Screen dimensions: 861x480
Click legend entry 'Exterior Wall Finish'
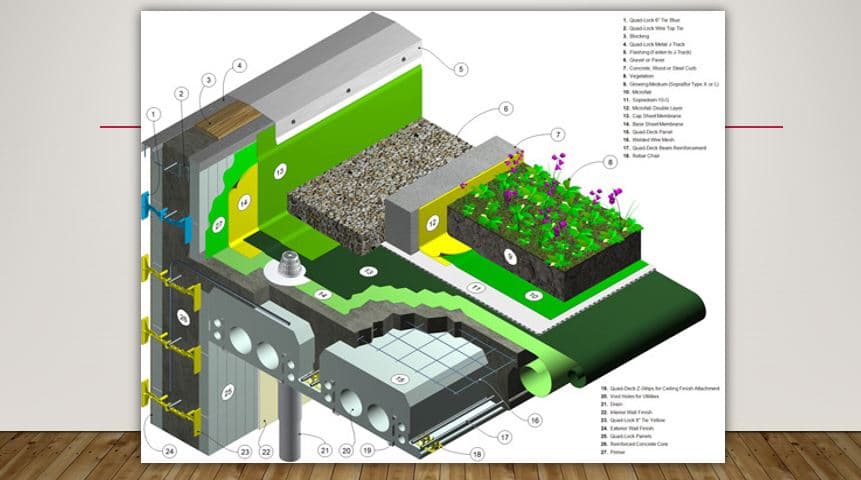pos(632,428)
